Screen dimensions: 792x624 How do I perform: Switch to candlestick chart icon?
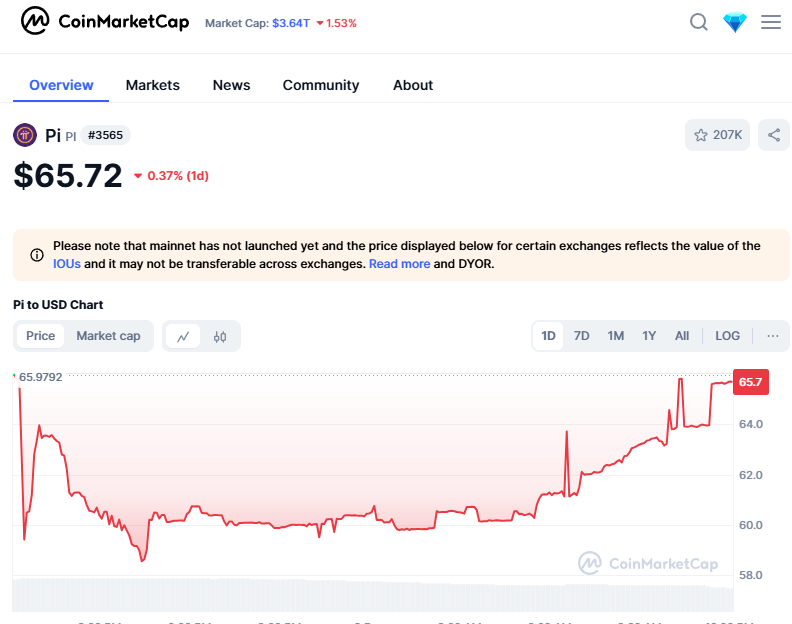tap(220, 336)
